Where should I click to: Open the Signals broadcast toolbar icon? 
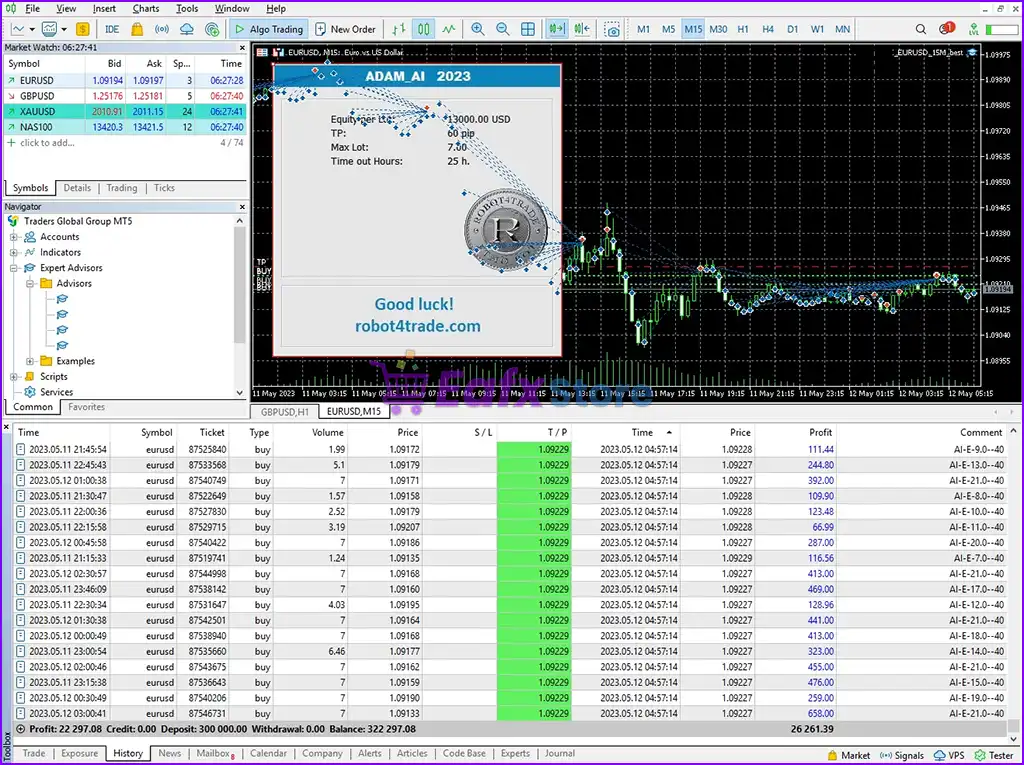tap(162, 29)
